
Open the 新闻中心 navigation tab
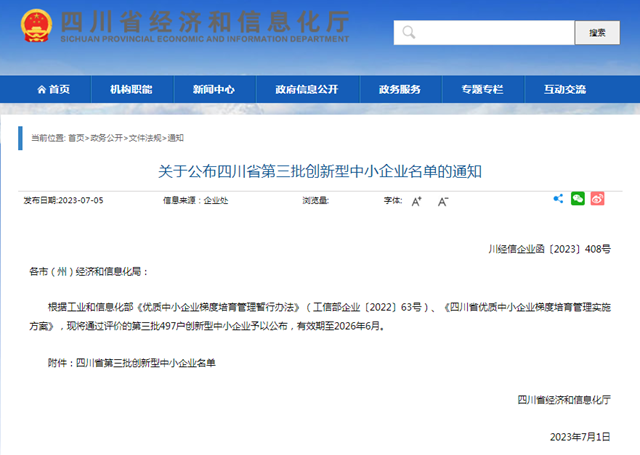point(213,89)
